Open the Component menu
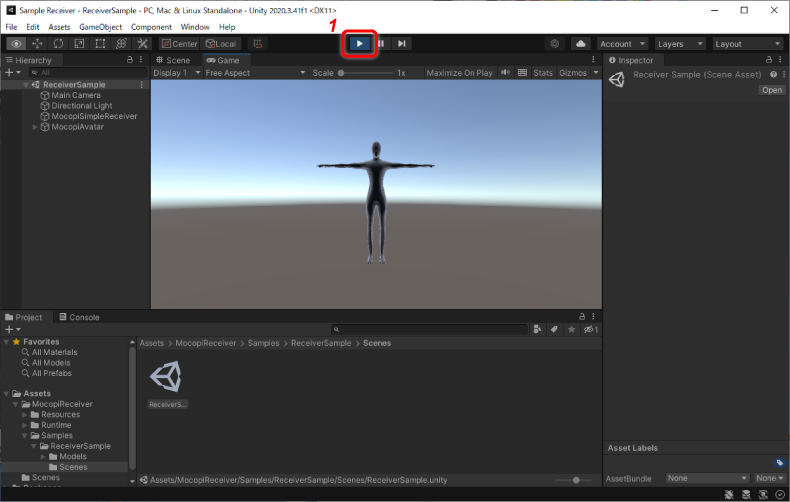Image resolution: width=790 pixels, height=502 pixels. (151, 27)
